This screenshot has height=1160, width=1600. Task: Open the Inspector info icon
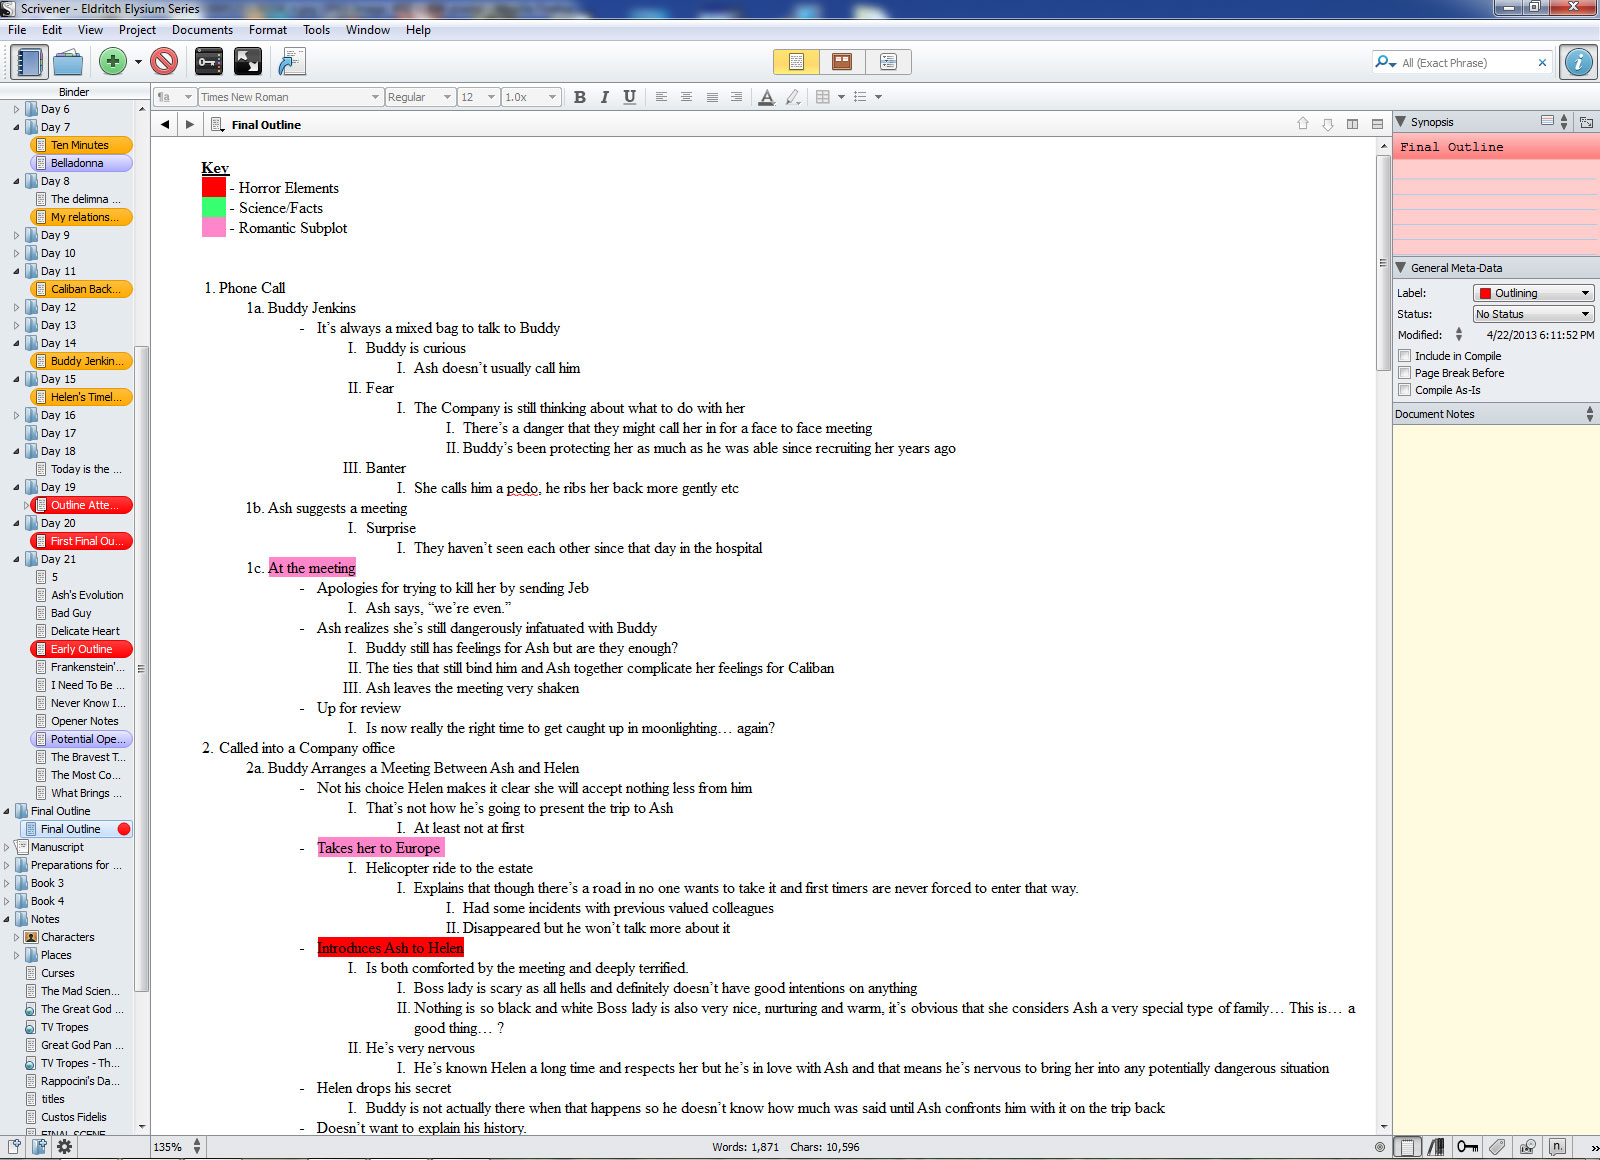coord(1578,62)
